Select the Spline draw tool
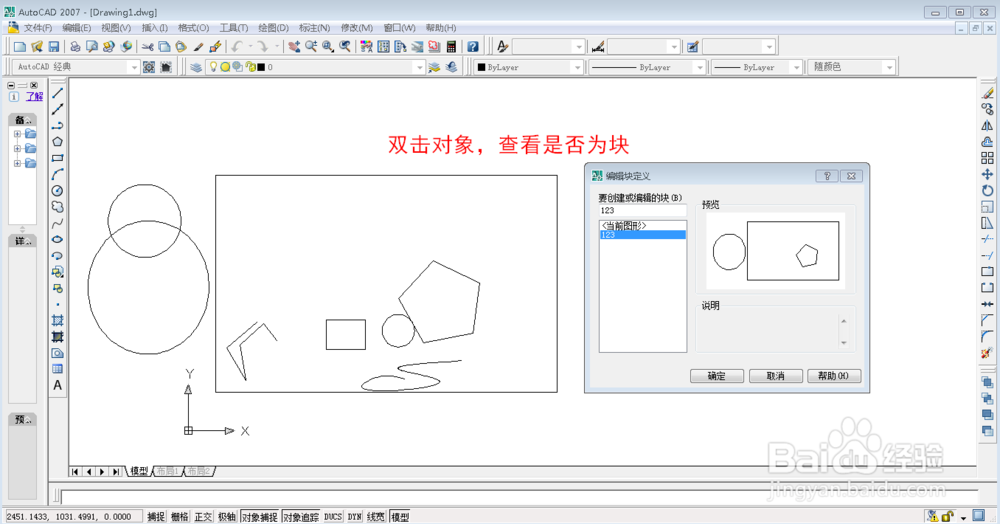The image size is (1000, 524). [x=57, y=223]
